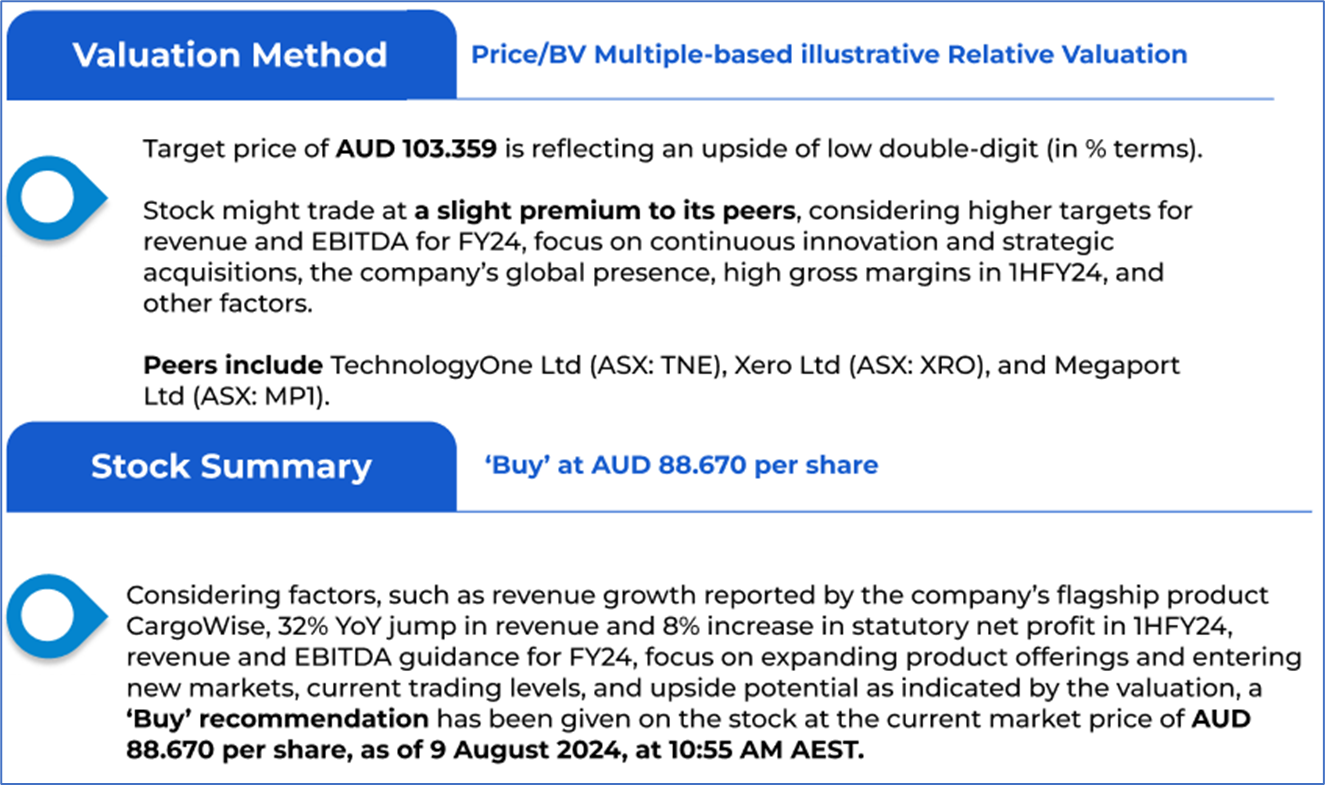Image resolution: width=1325 pixels, height=785 pixels.
Task: Select the Valuation Method header tab
Action: (x=230, y=55)
